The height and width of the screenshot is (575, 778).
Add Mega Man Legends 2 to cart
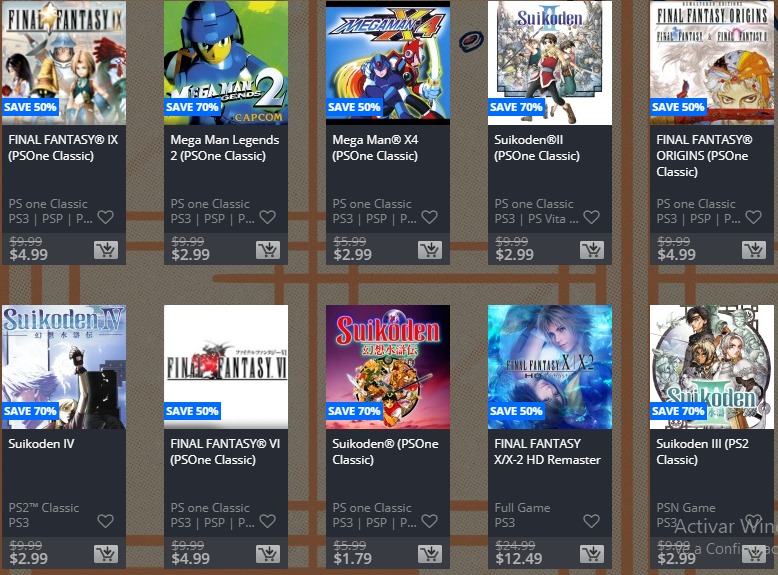tap(268, 250)
